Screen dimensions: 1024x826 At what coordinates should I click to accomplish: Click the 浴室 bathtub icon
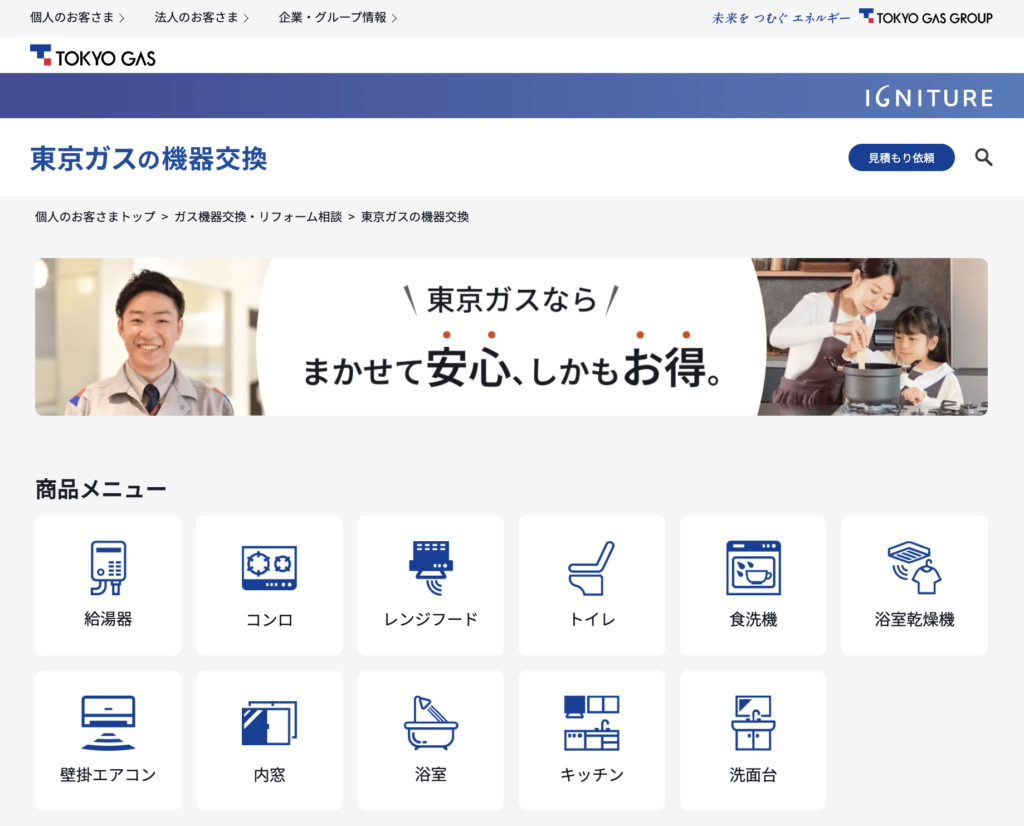point(430,740)
